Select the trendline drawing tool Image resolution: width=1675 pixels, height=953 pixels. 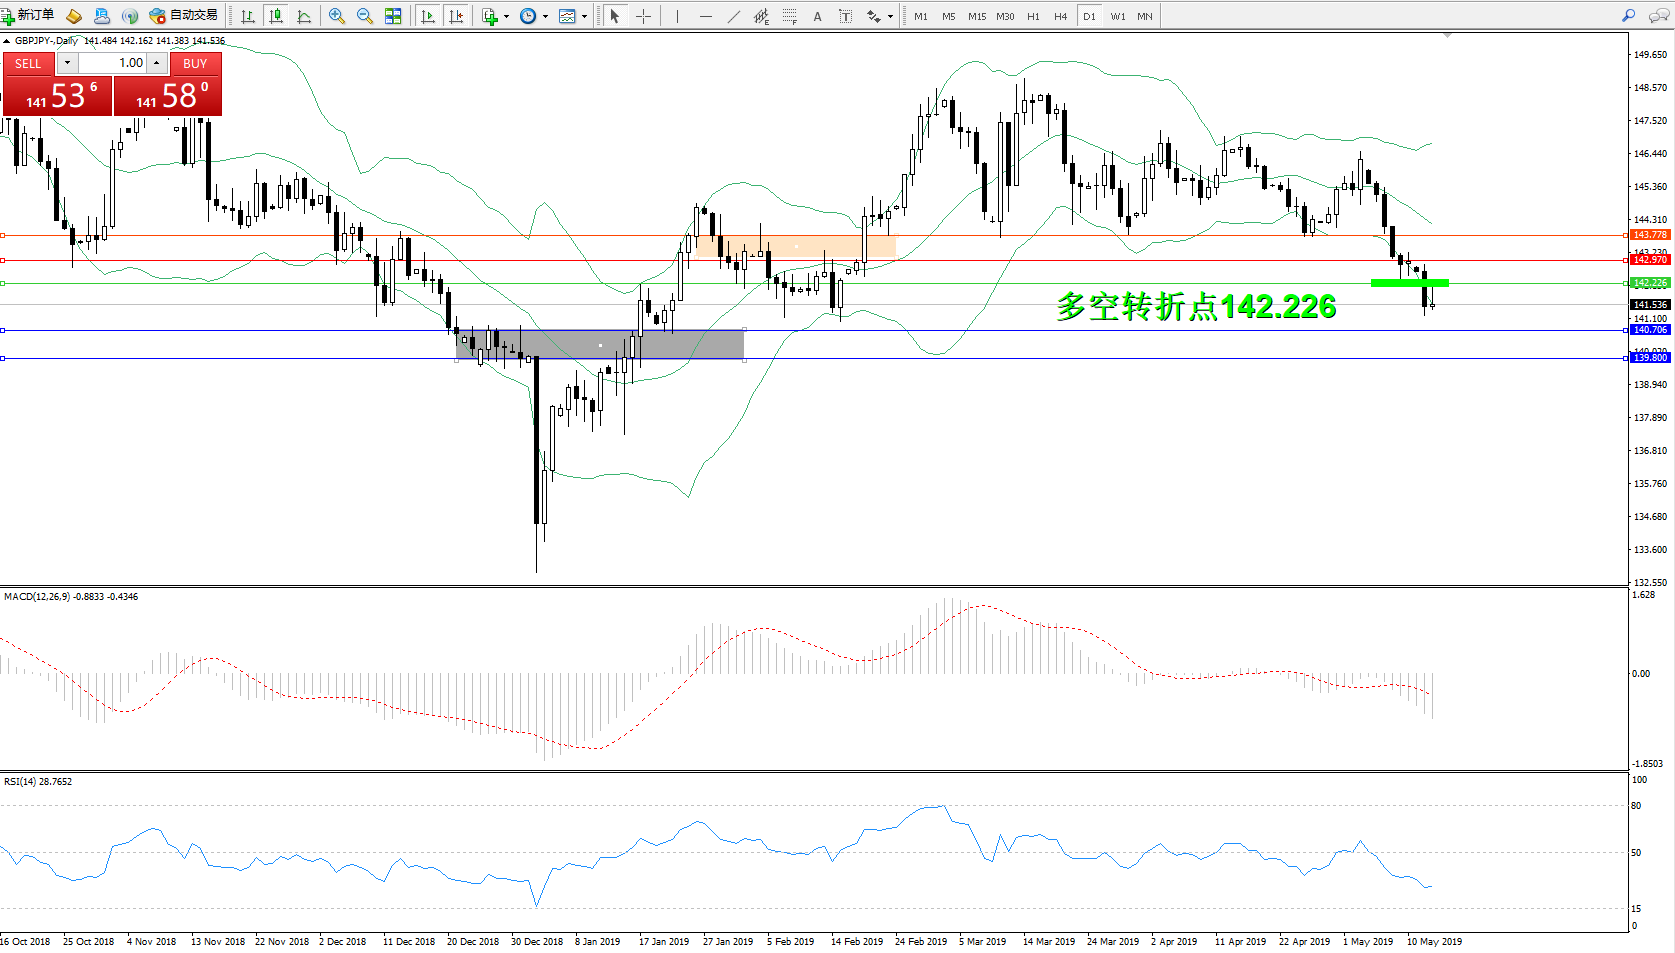point(734,16)
